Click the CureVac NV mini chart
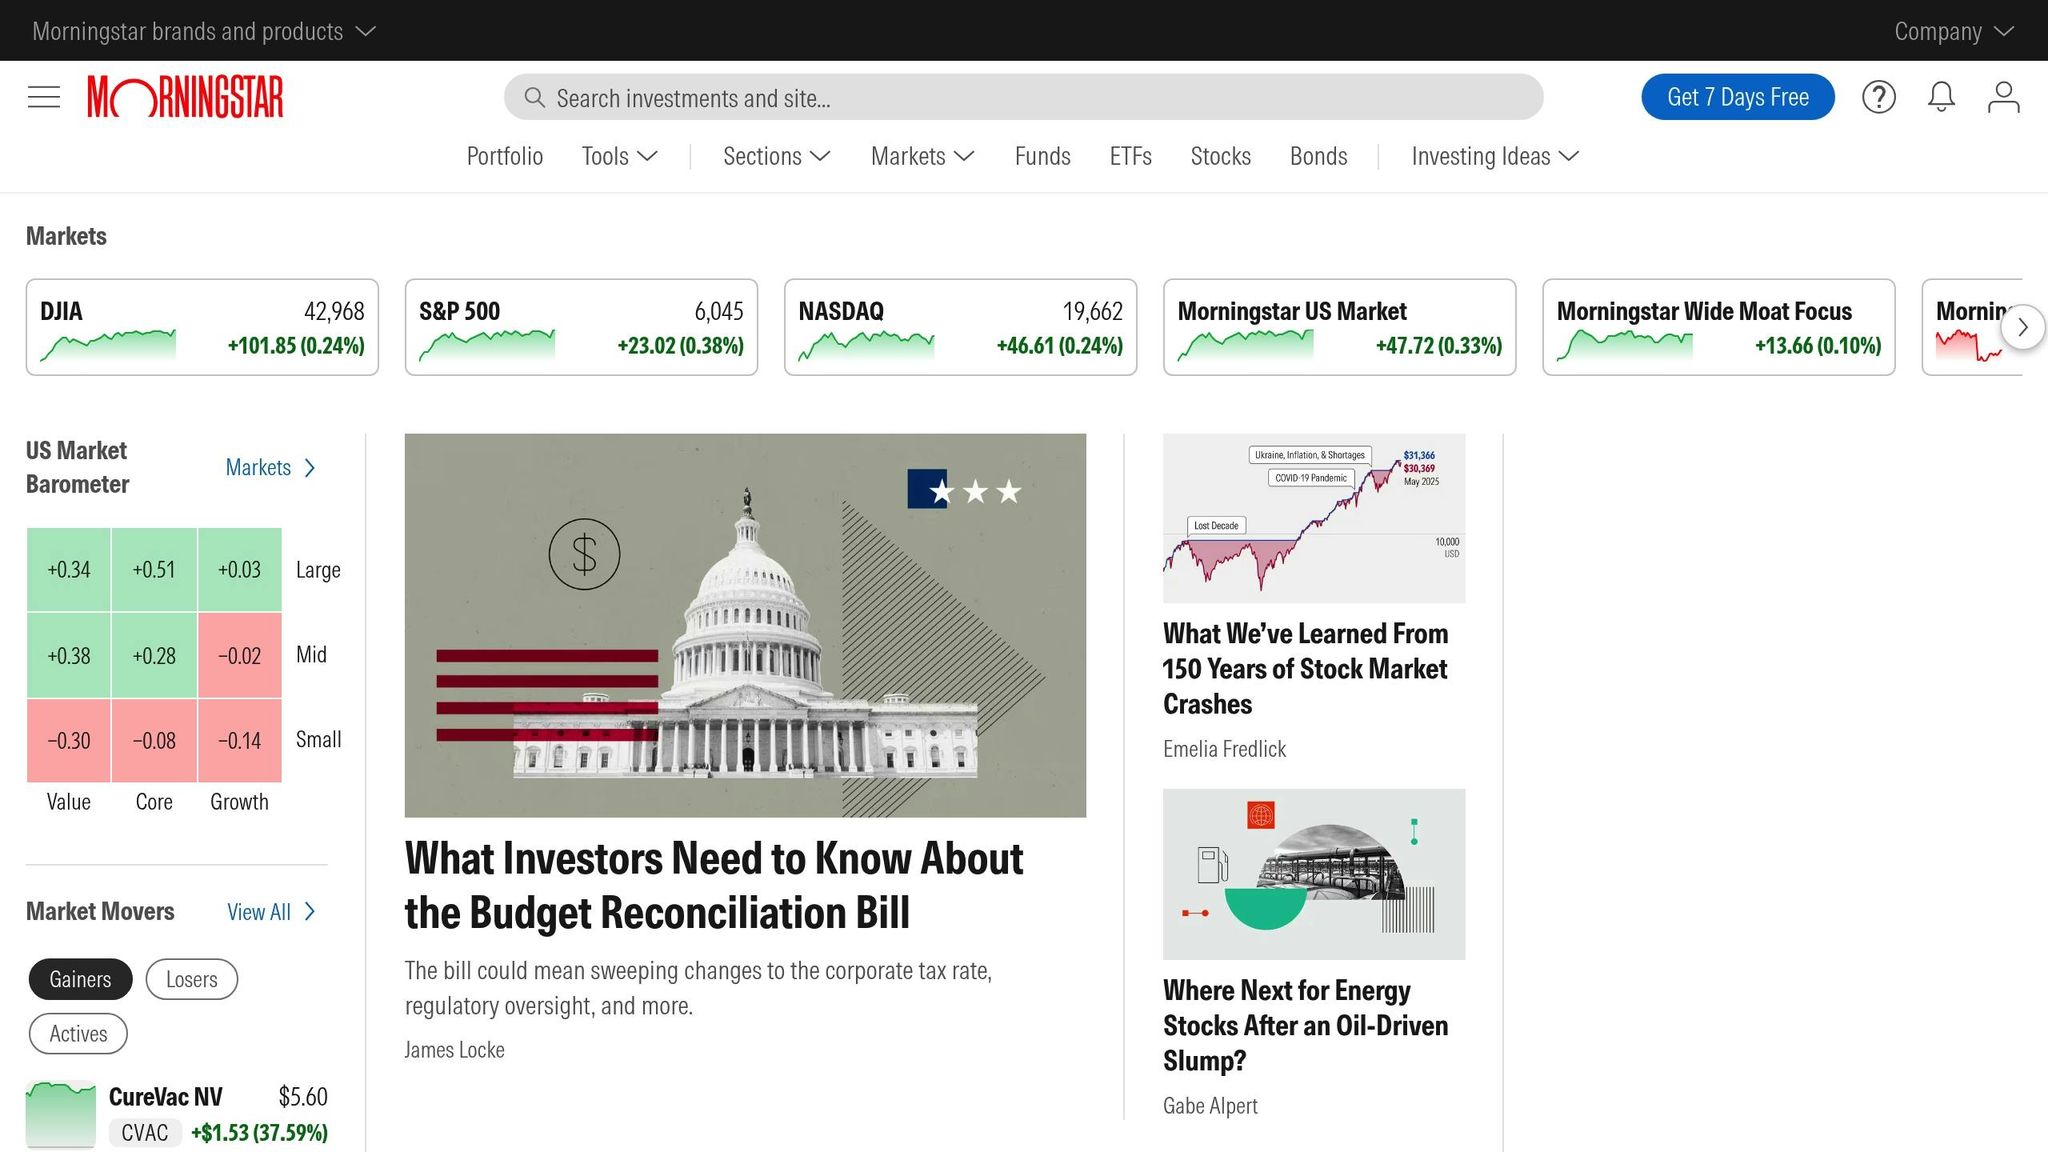 61,1114
